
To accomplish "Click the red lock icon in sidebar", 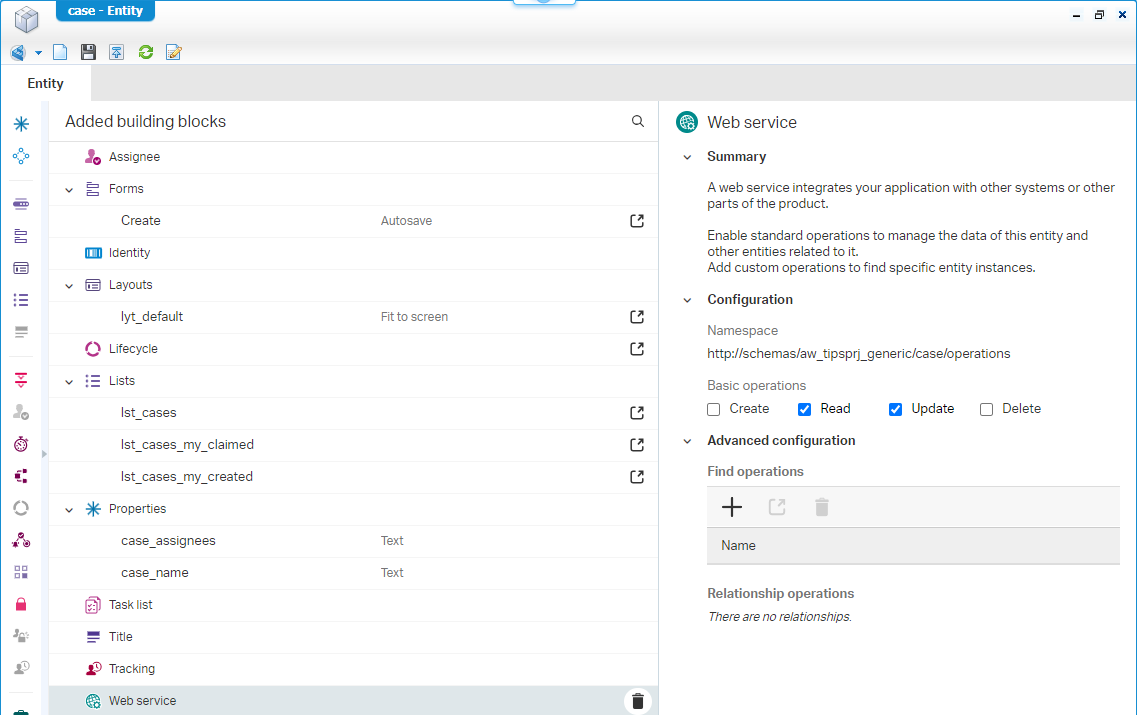I will click(21, 604).
